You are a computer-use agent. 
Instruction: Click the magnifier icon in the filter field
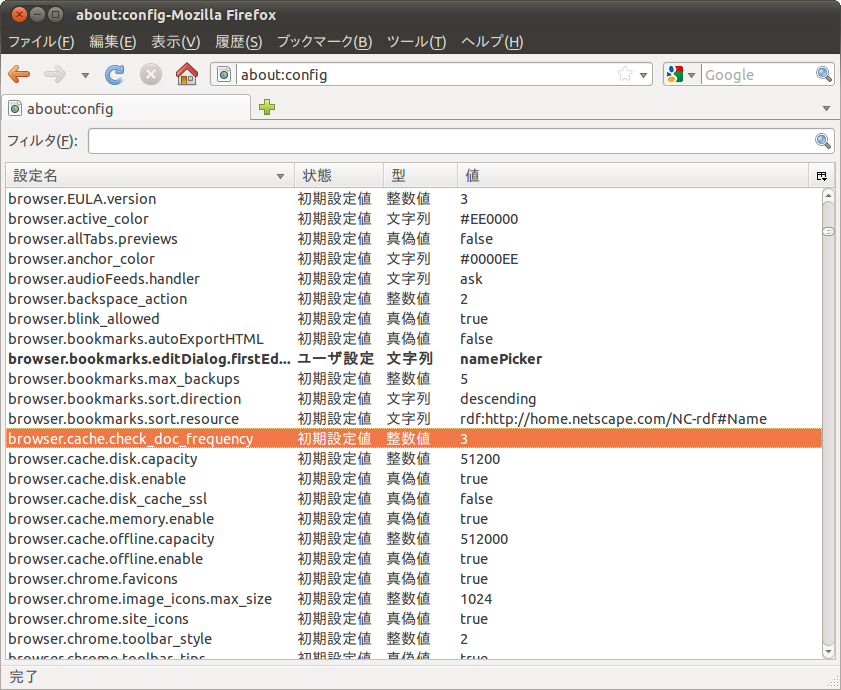823,141
